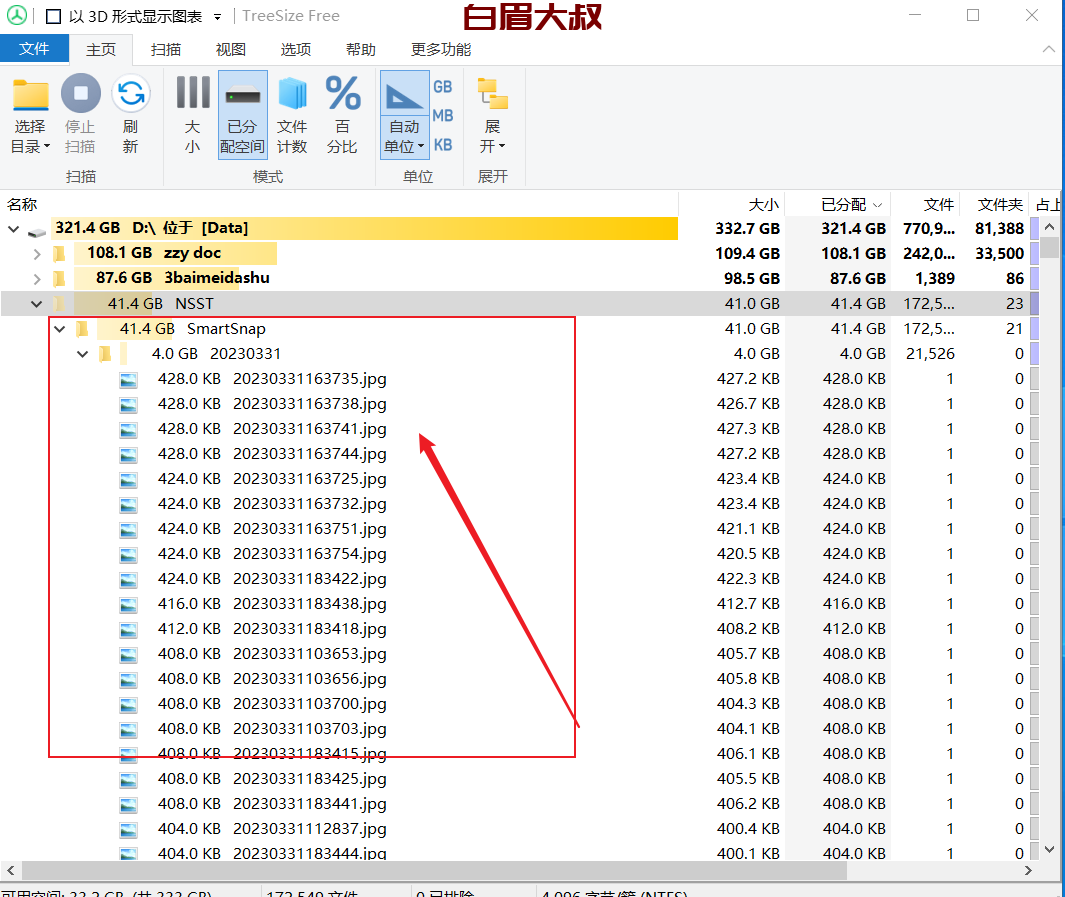Toggle the 3D chart display checkbox
The width and height of the screenshot is (1065, 897).
(x=54, y=16)
